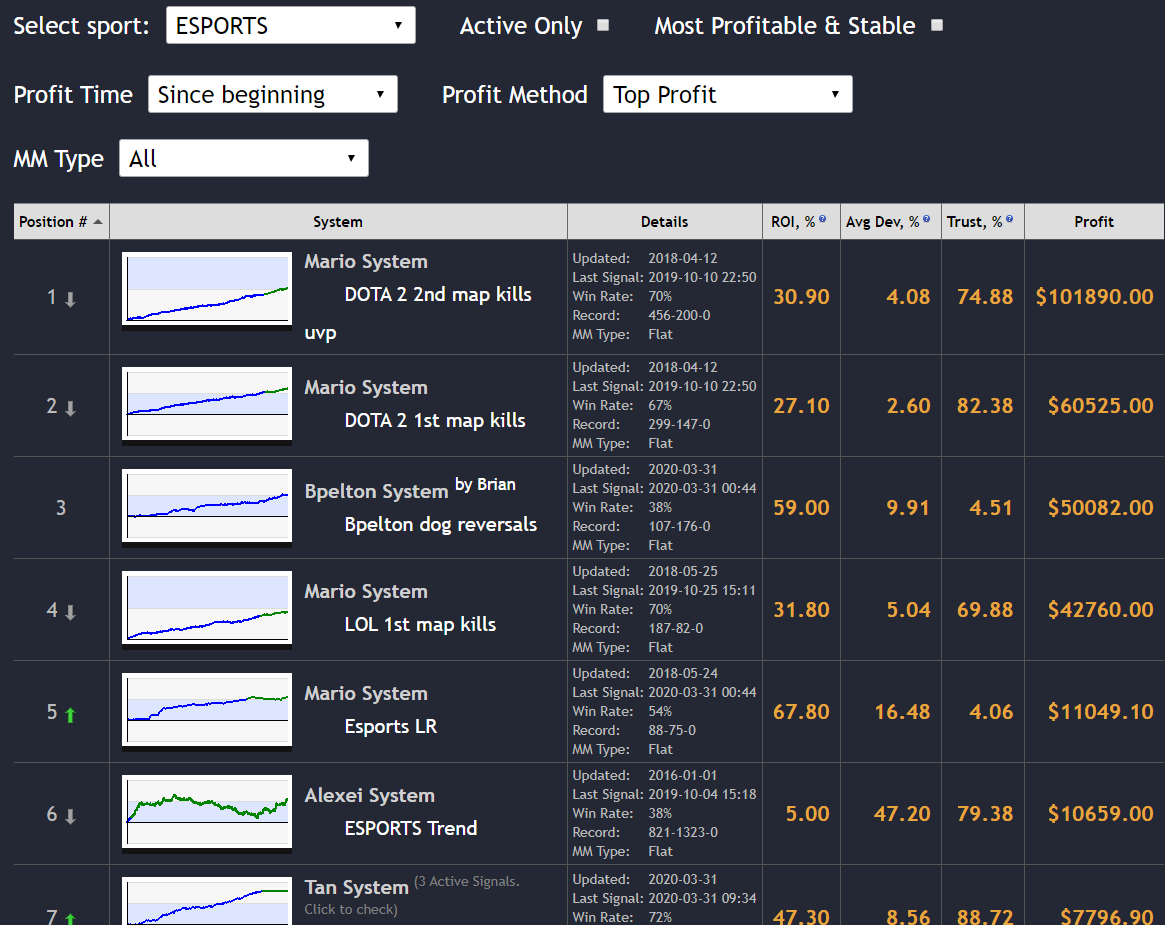
Task: Click the Avg Dev value 16.48
Action: tap(902, 712)
